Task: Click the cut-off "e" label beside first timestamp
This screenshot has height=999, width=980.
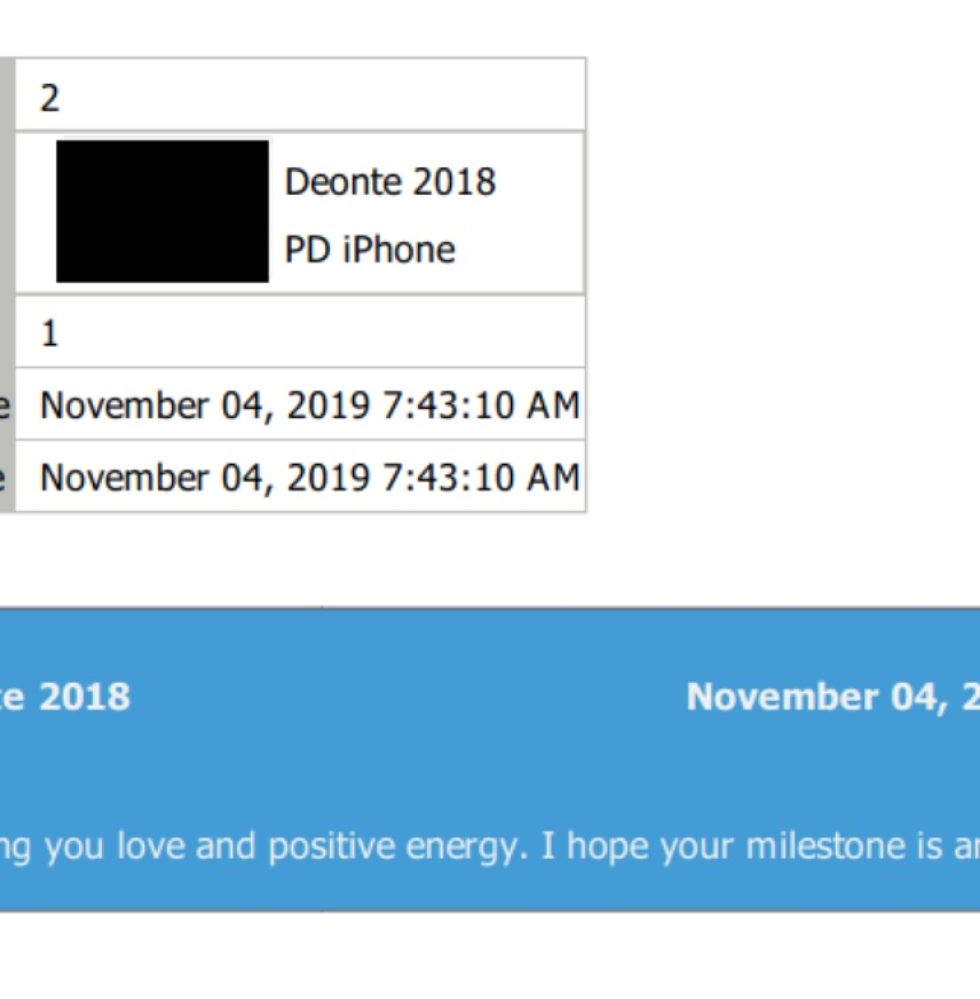Action: 5,406
